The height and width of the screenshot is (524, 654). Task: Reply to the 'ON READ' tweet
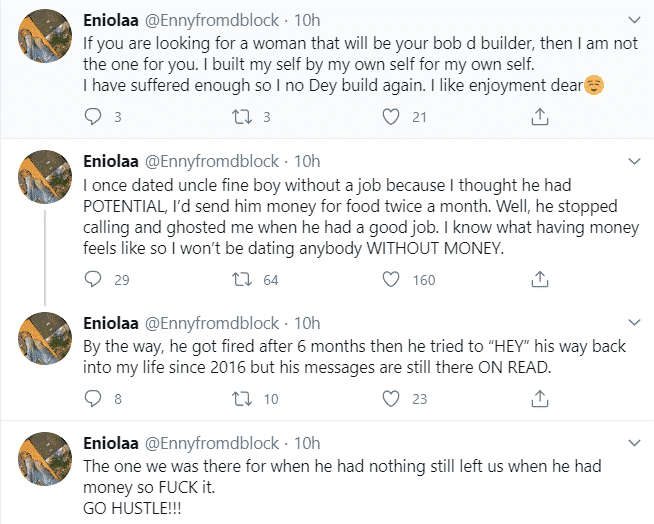point(93,399)
